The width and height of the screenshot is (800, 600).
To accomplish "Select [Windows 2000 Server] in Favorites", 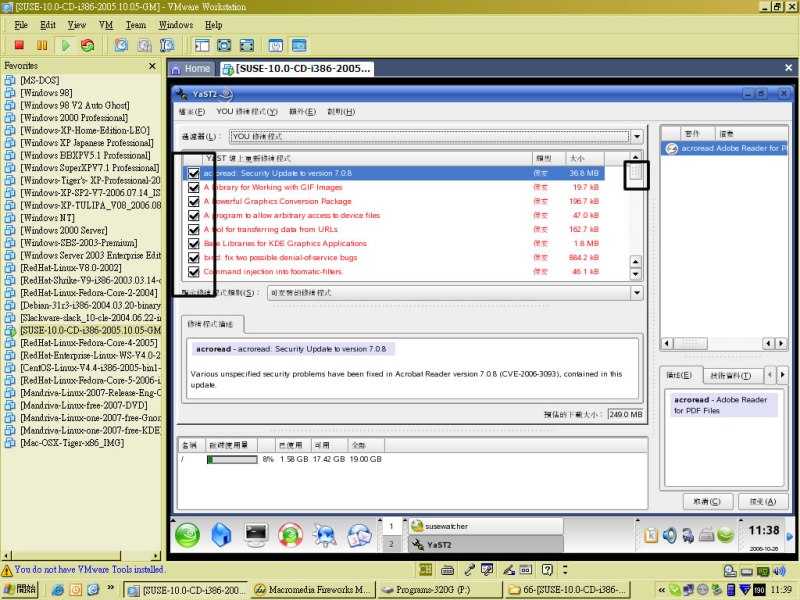I will (x=64, y=230).
